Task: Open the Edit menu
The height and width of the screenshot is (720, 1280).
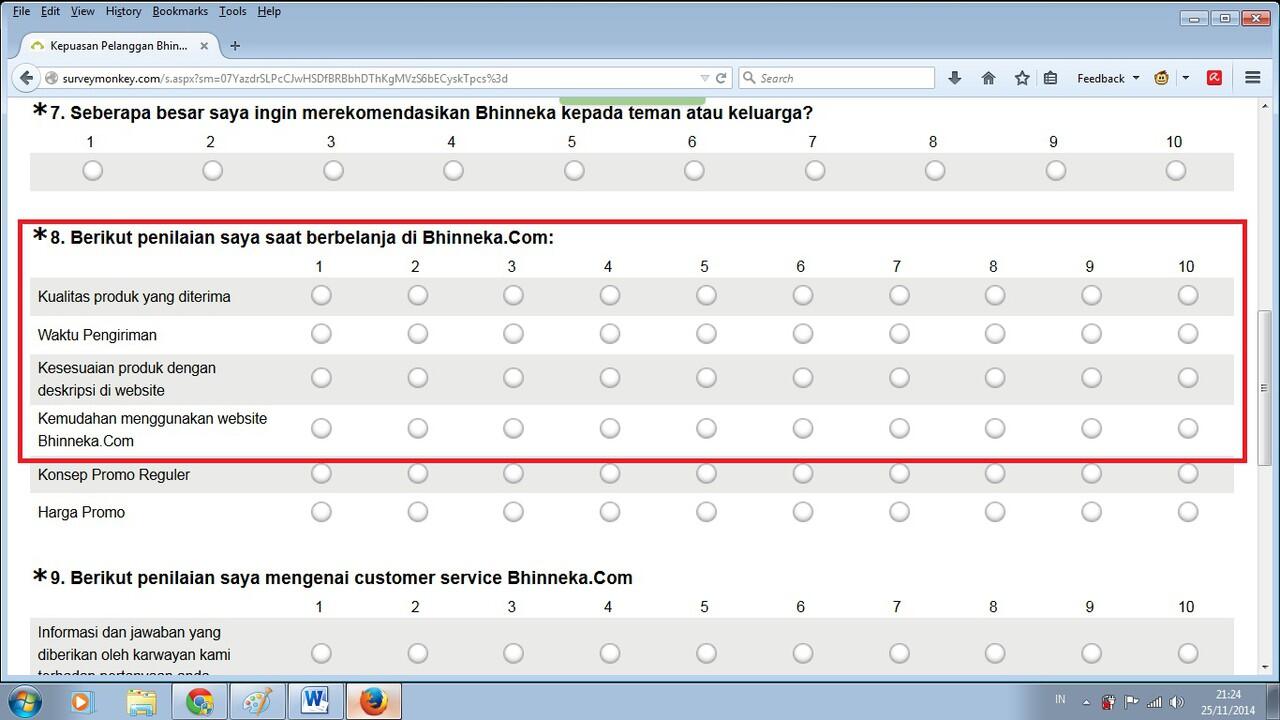Action: 50,11
